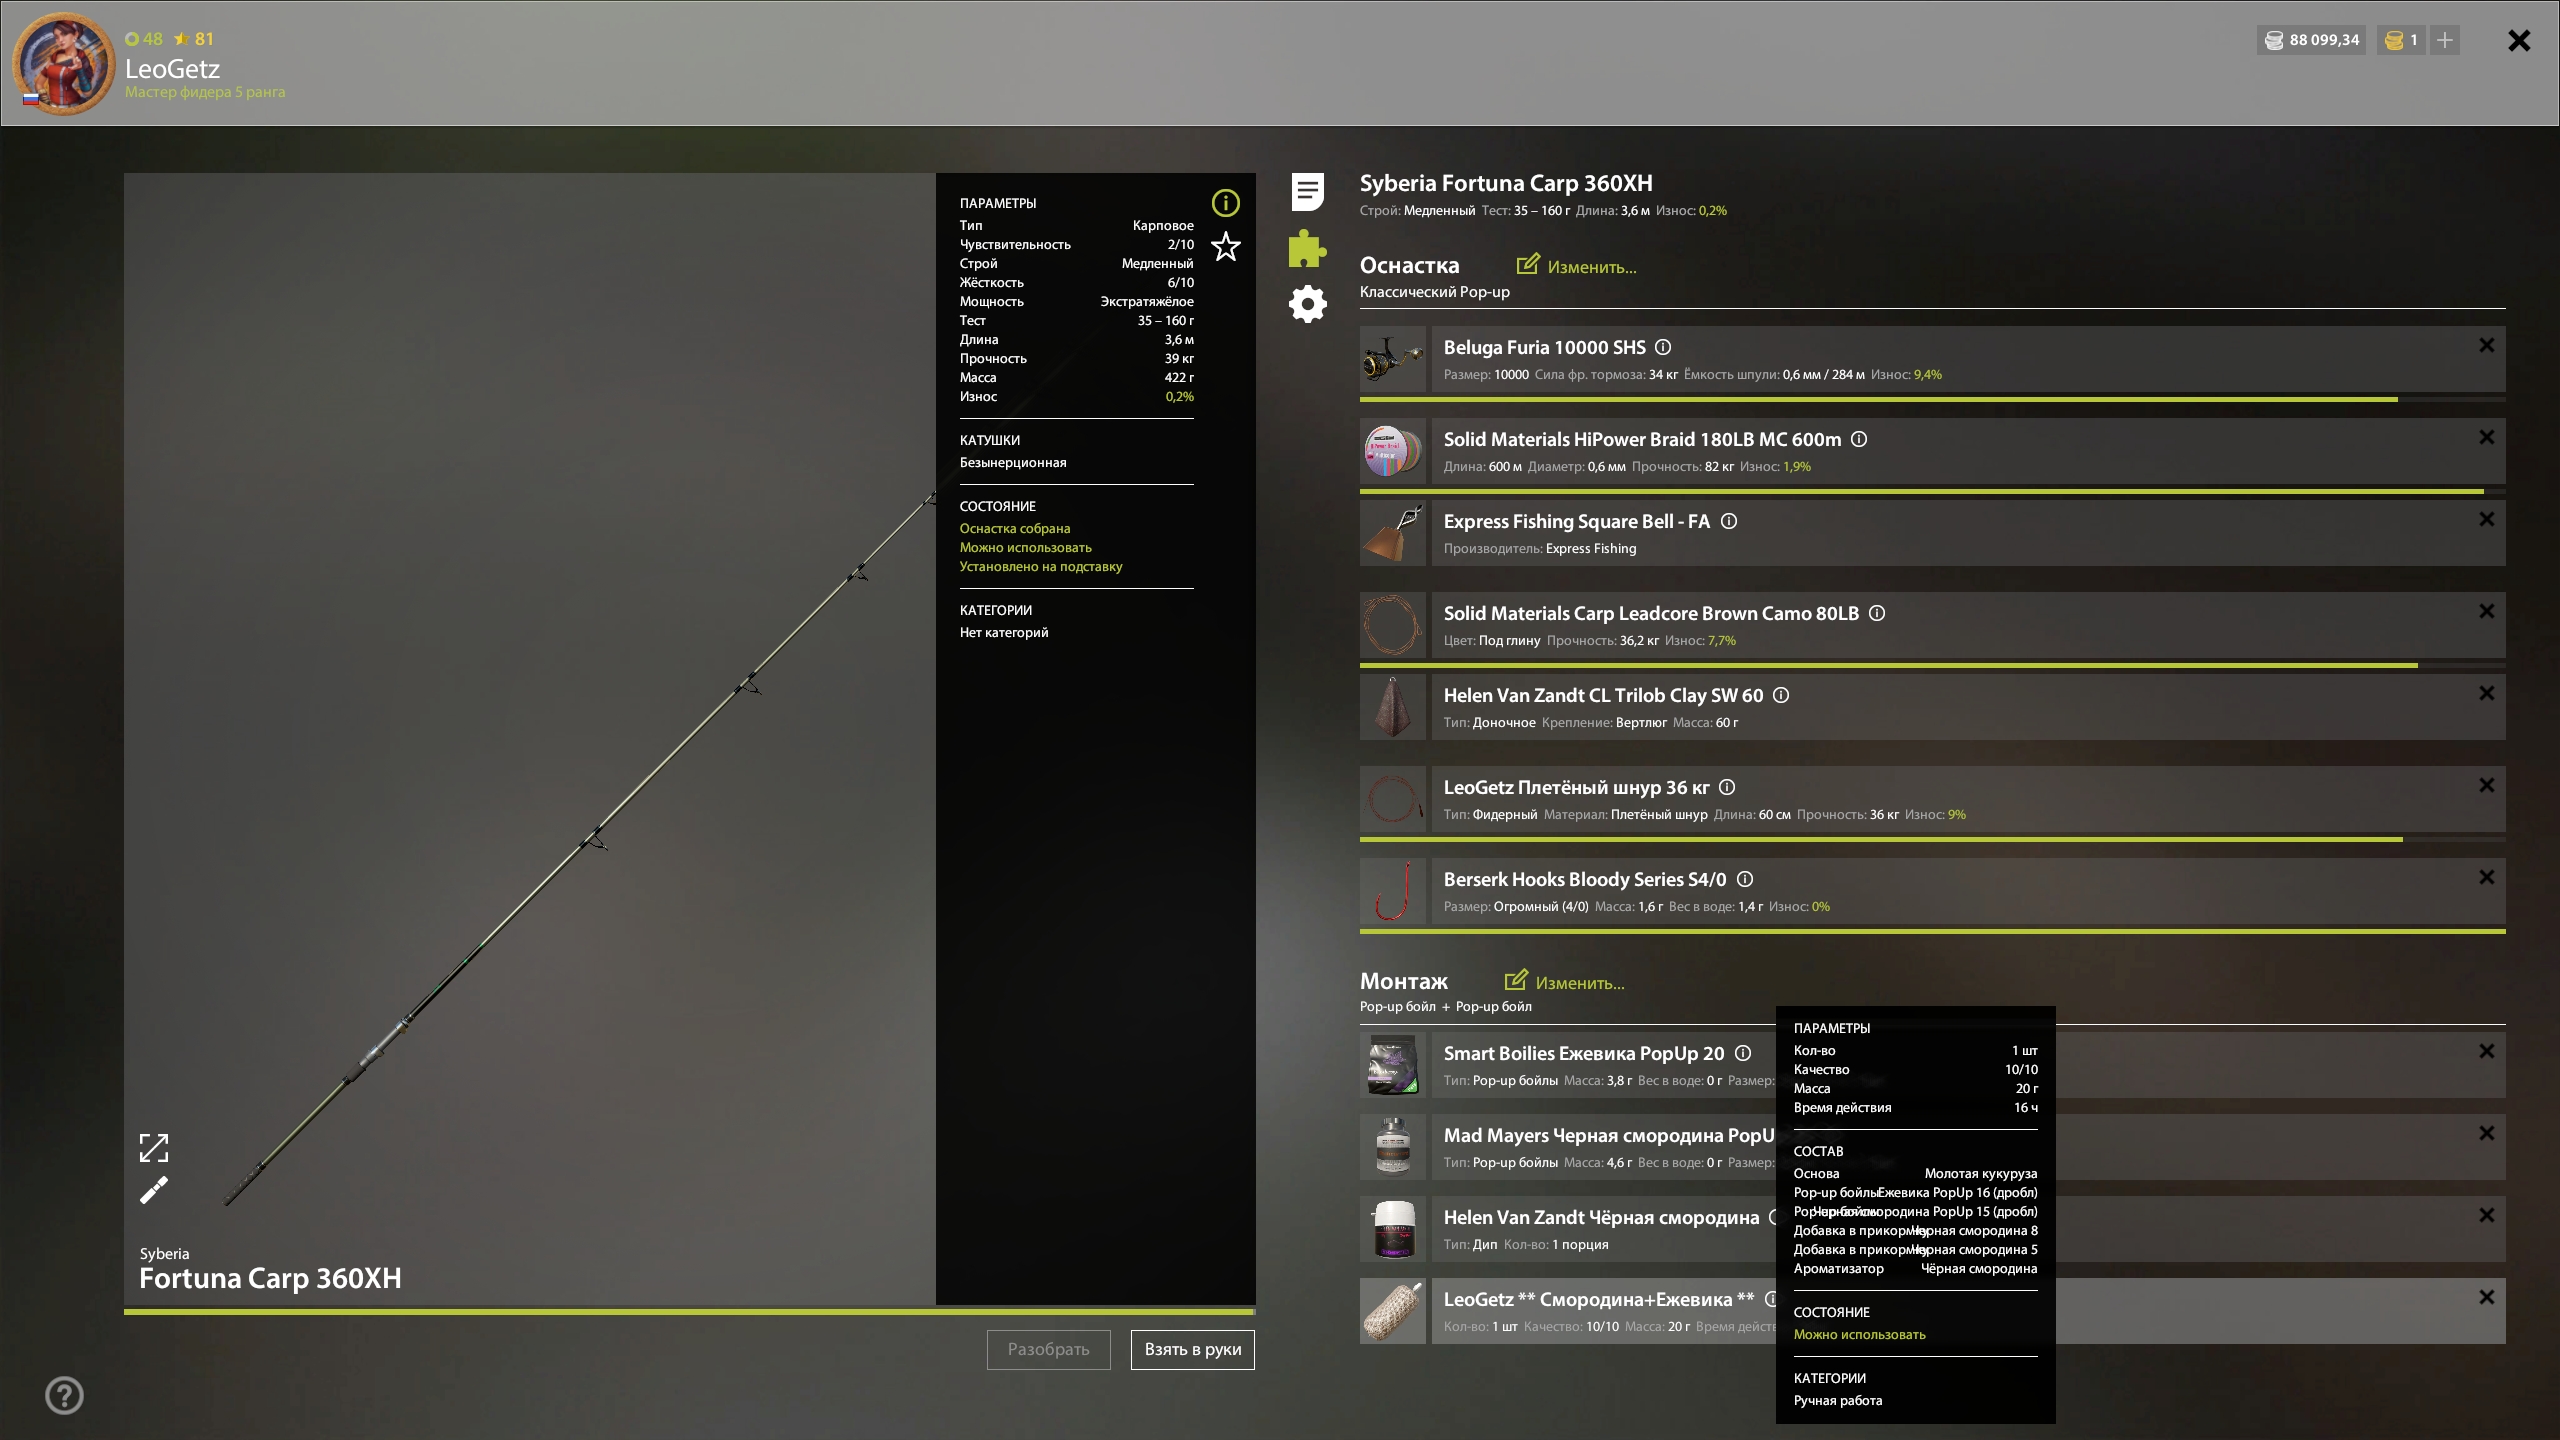Screen dimensions: 2560x1440
Task: Remove the Express Fishing Square Bell item
Action: [x=2486, y=519]
